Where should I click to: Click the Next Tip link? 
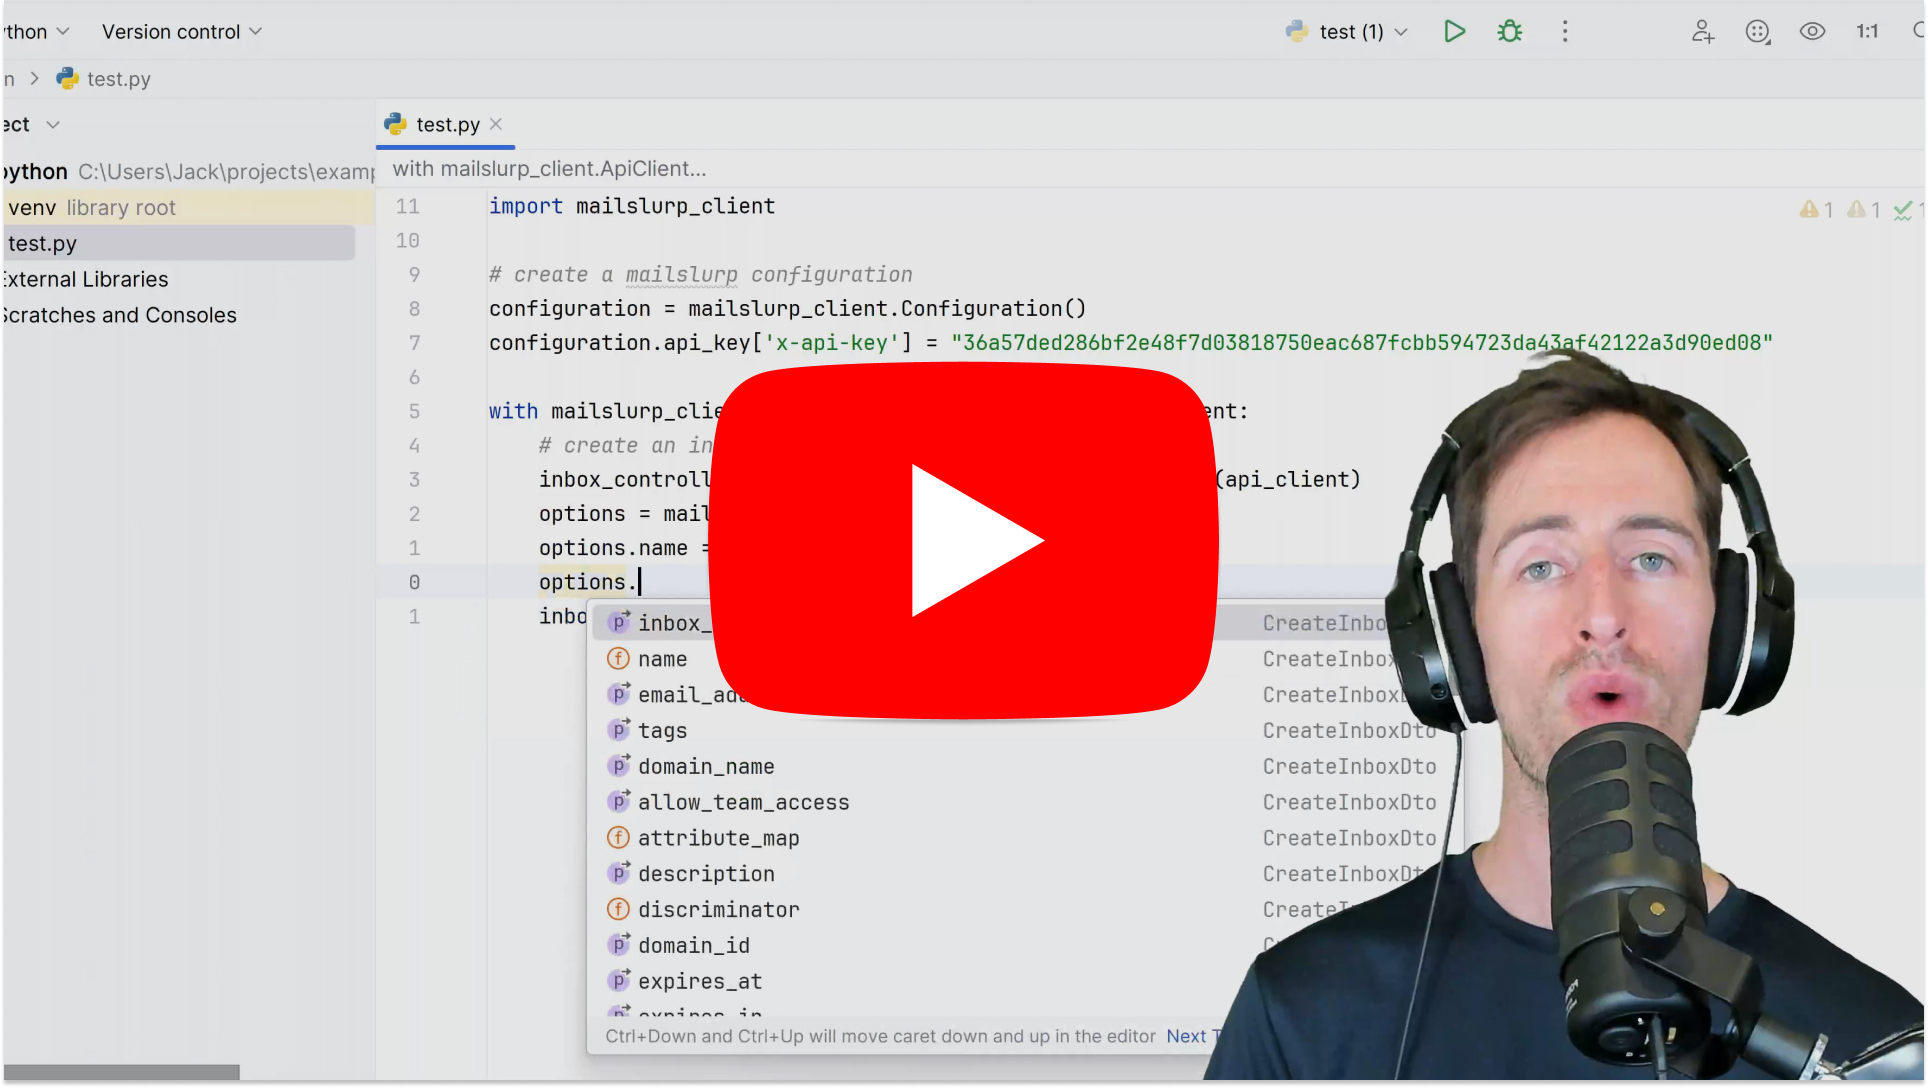click(x=1187, y=1037)
